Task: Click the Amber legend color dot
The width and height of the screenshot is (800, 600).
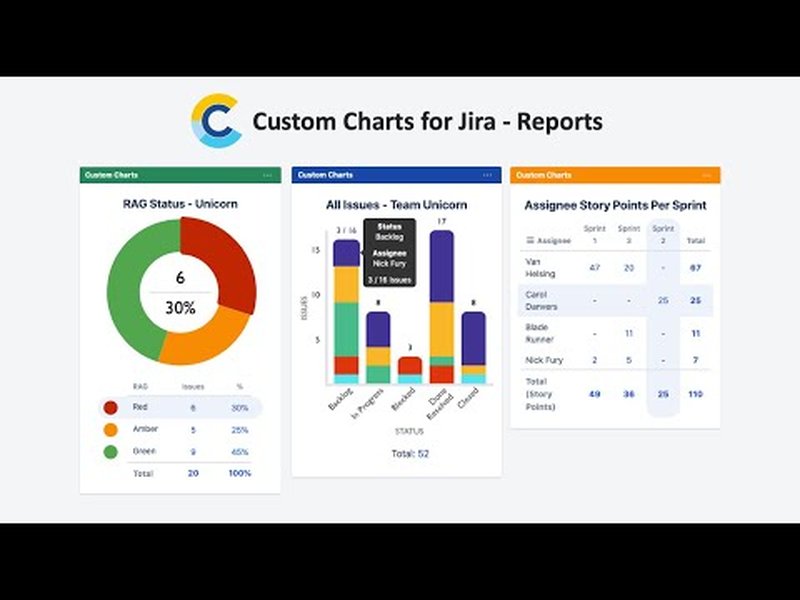Action: click(x=111, y=430)
